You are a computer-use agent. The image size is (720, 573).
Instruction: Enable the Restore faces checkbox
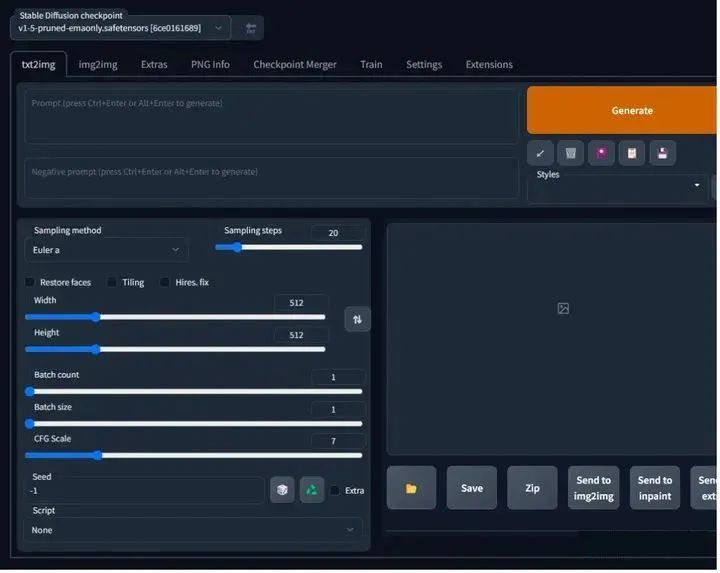point(30,282)
